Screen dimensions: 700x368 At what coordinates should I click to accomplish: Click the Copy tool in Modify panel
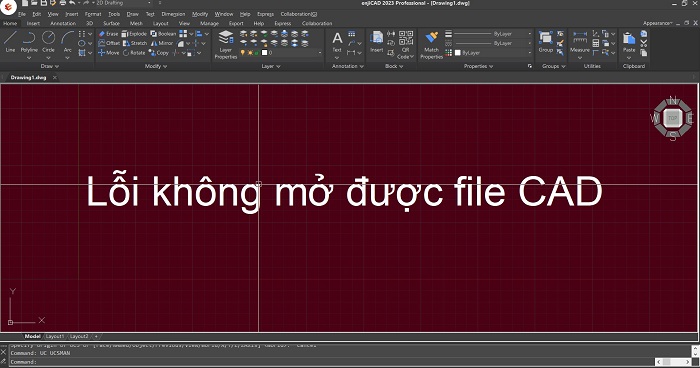[158, 53]
